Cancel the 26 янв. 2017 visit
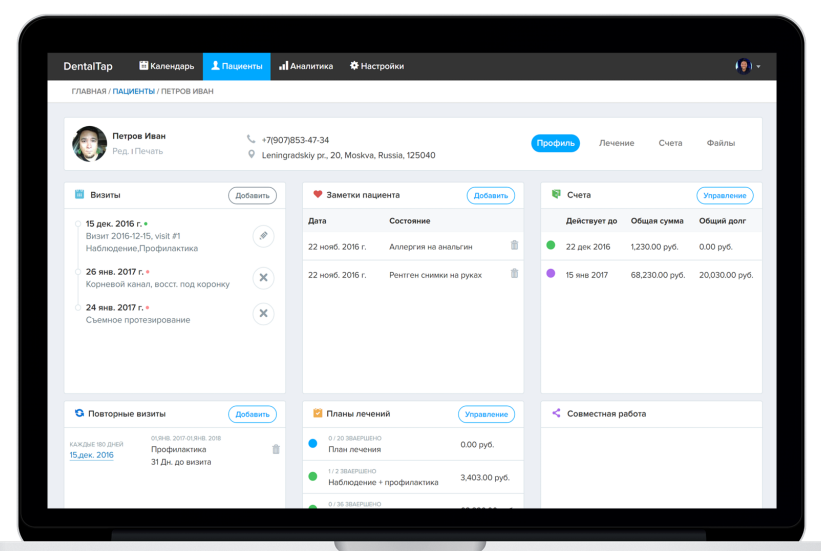The height and width of the screenshot is (551, 821). click(x=263, y=278)
